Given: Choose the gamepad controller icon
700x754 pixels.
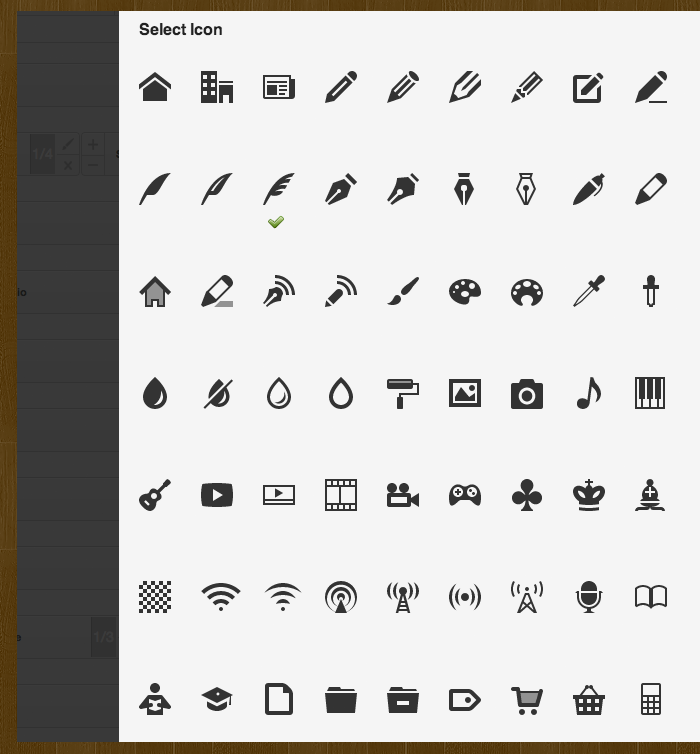Looking at the screenshot, I should (465, 495).
